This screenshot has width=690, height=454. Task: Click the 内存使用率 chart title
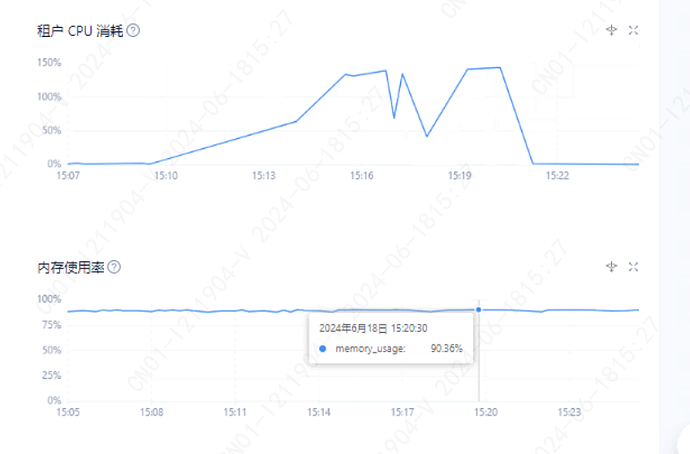tap(71, 267)
